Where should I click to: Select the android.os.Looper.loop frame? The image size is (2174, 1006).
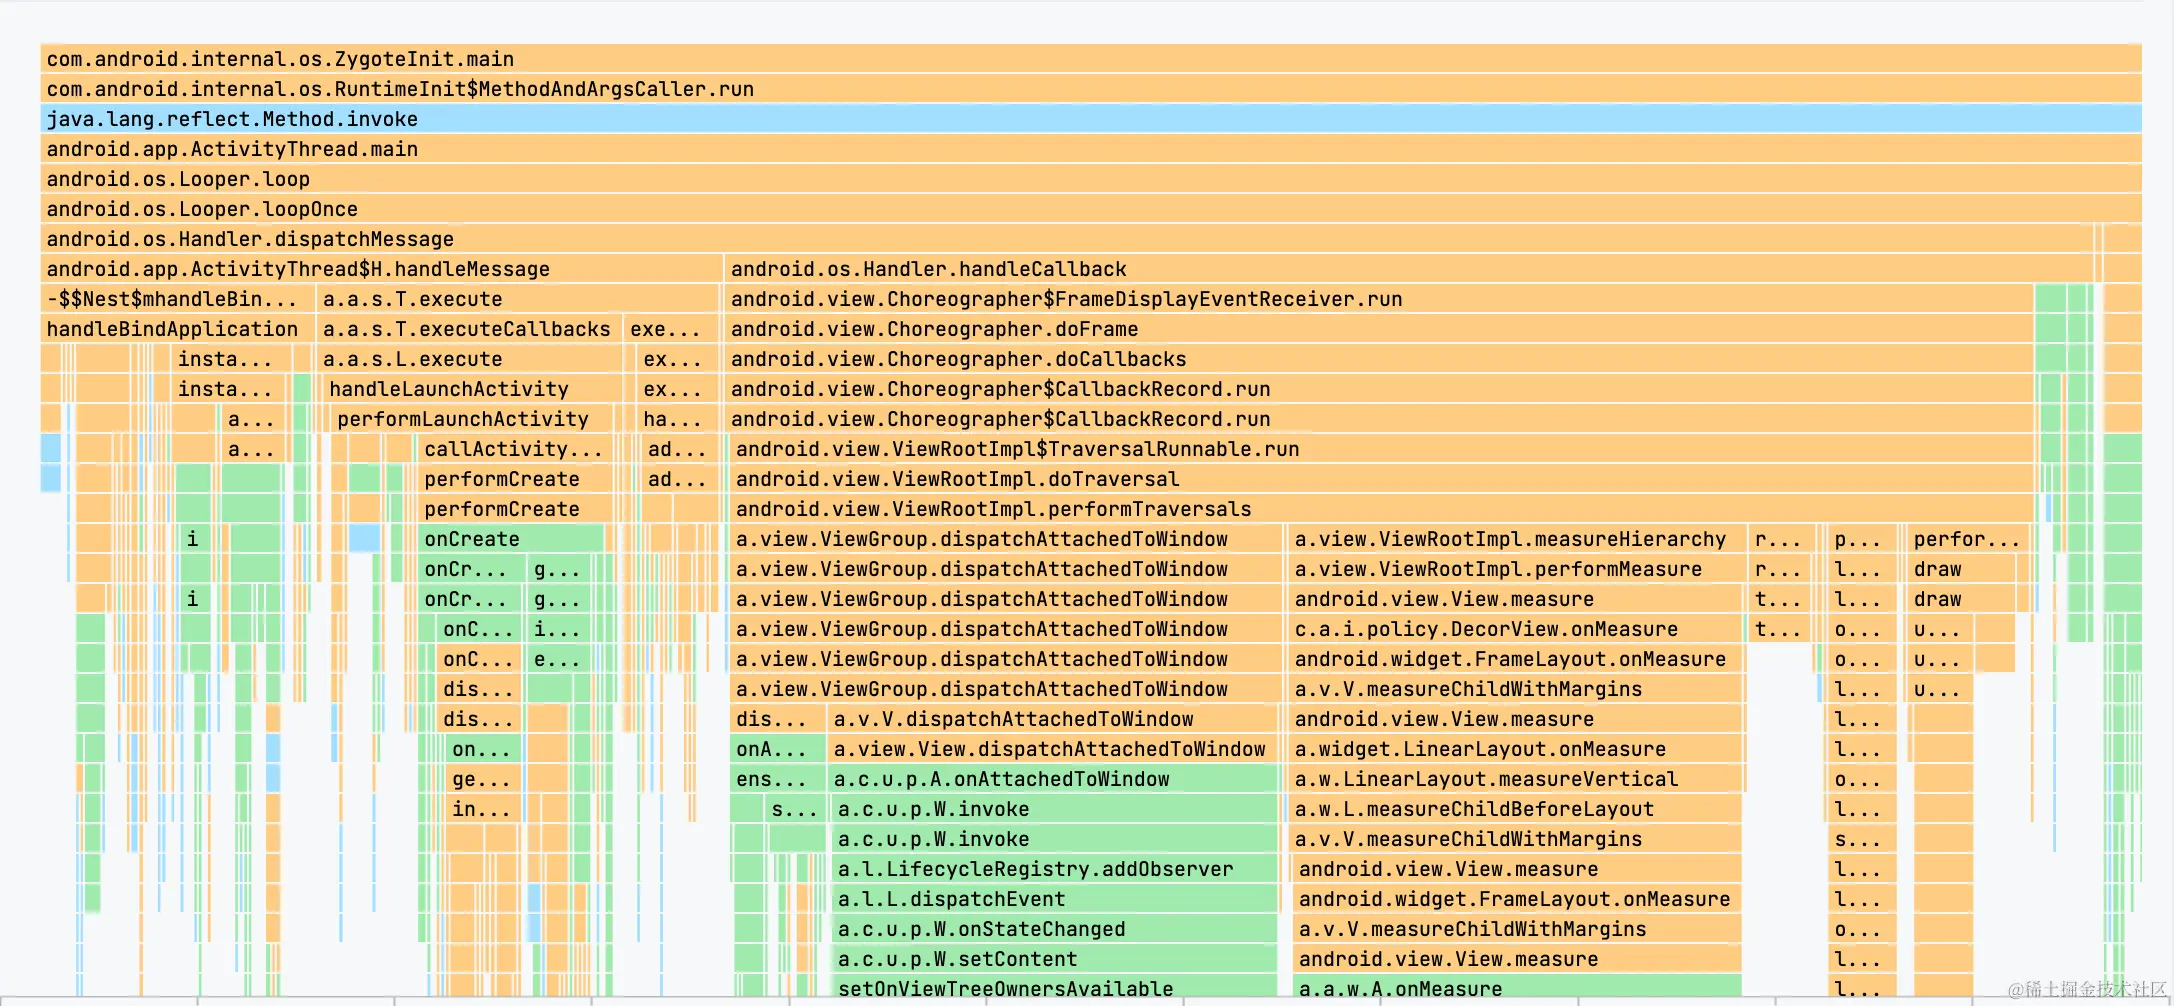pyautogui.click(x=1091, y=179)
